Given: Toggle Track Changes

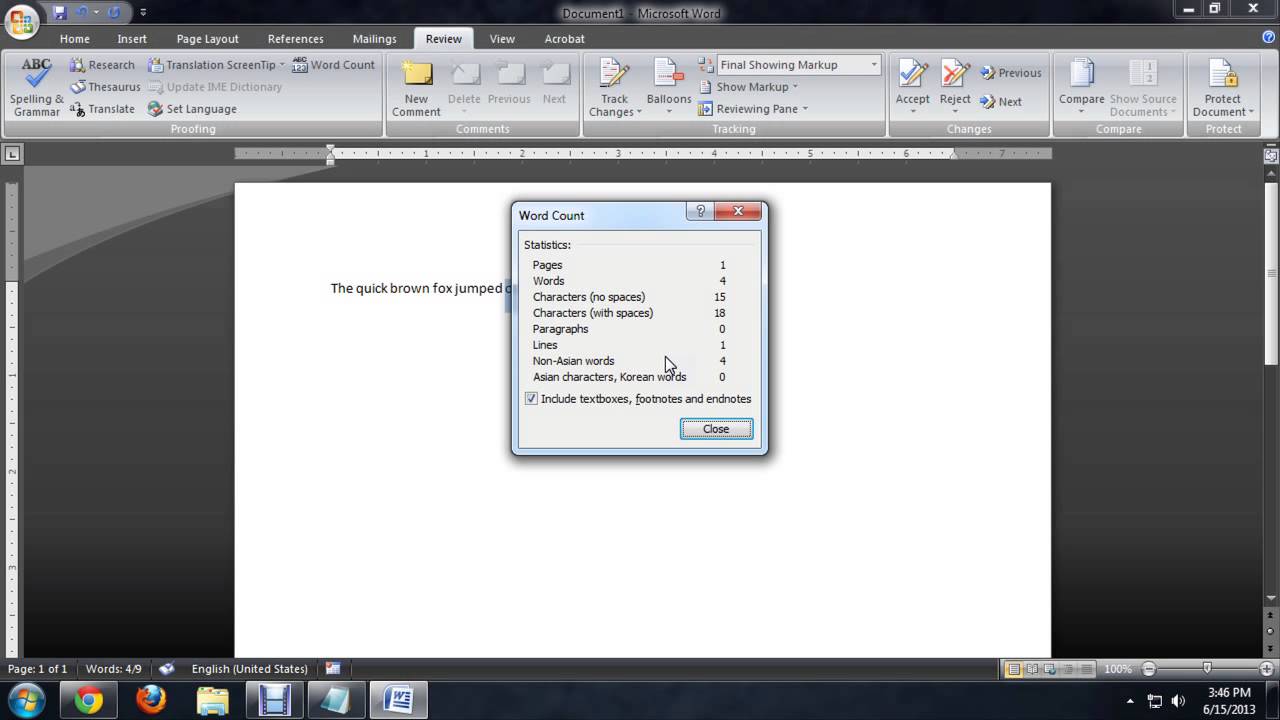Looking at the screenshot, I should point(614,88).
